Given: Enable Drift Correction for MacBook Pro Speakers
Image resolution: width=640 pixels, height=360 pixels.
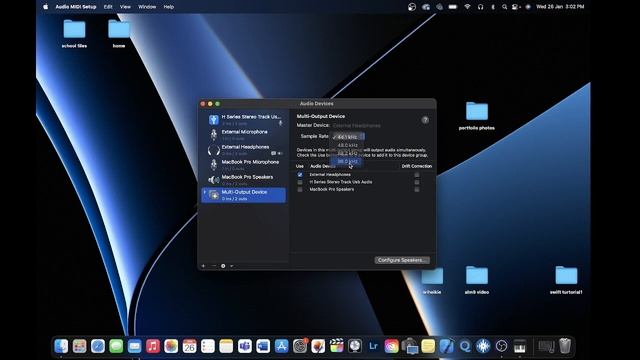Looking at the screenshot, I should coord(417,189).
